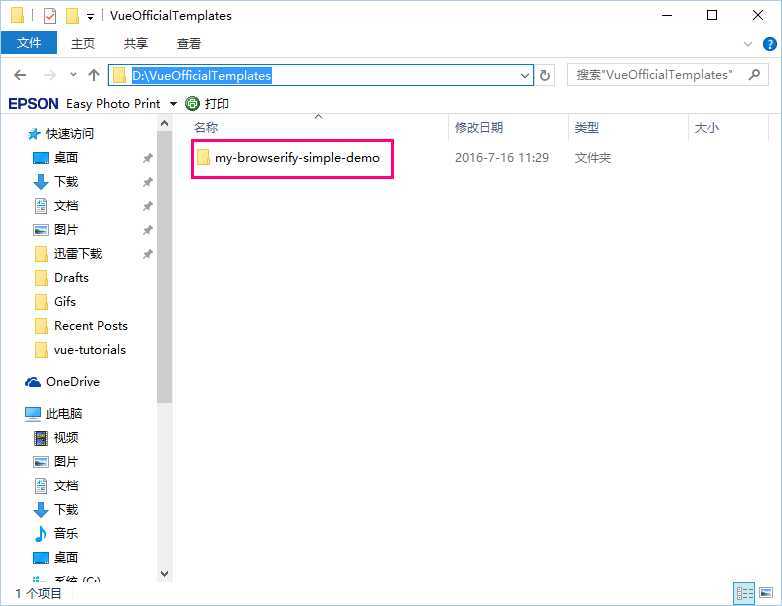This screenshot has height=606, width=782.
Task: Open Drafts folder in sidebar
Action: [62, 277]
